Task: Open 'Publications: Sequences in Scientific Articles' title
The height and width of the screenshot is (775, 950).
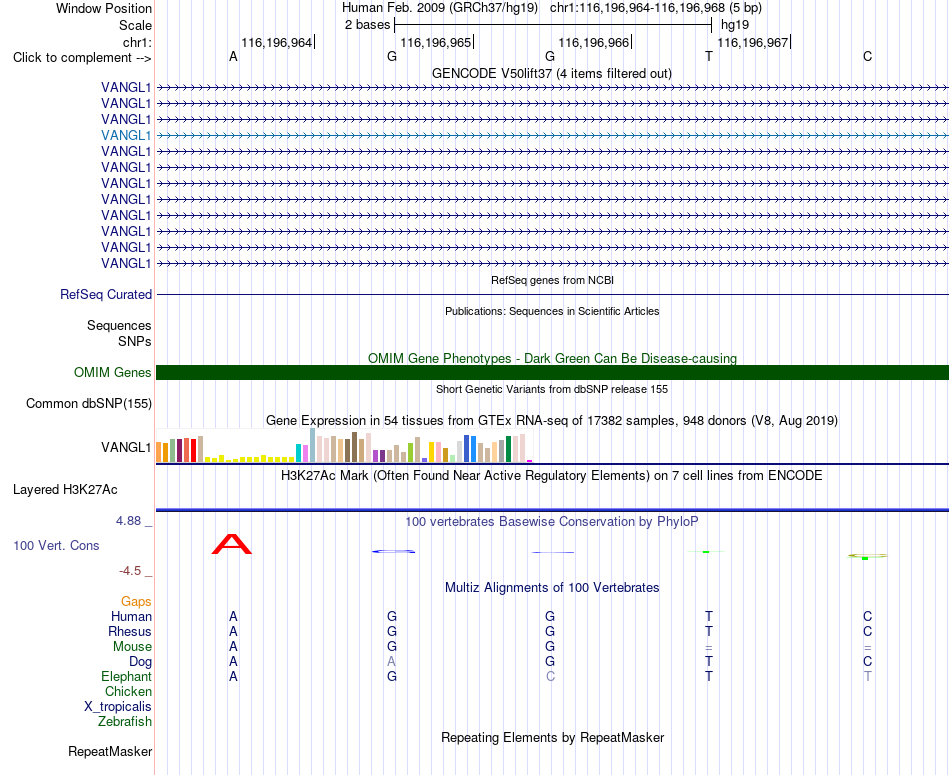Action: click(x=552, y=311)
